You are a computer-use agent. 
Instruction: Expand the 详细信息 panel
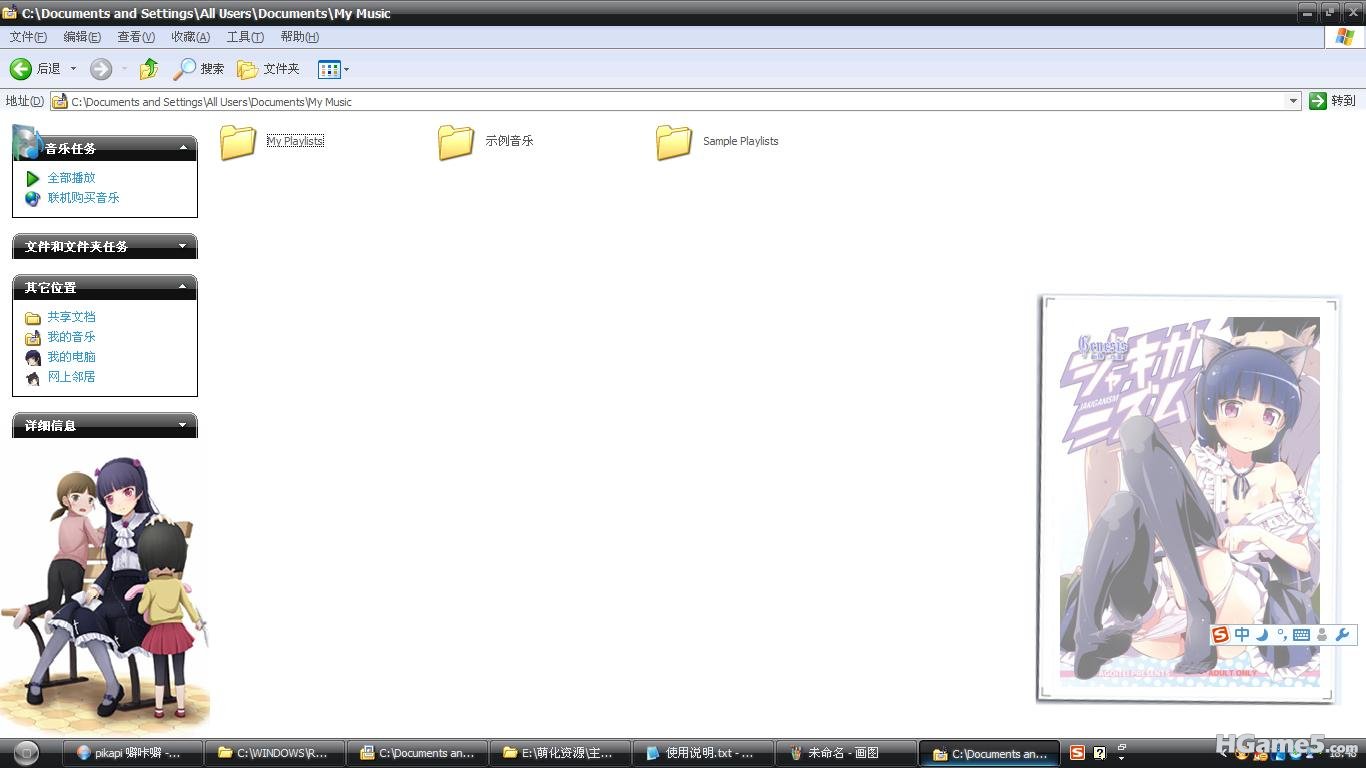[183, 425]
